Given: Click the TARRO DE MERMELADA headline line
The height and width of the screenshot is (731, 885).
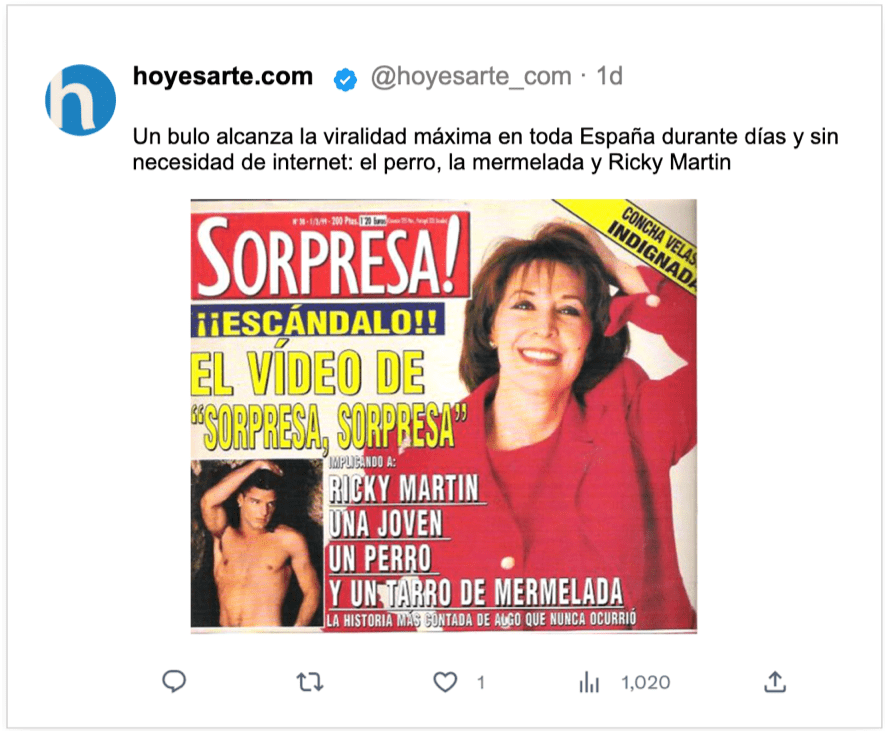Looking at the screenshot, I should (x=476, y=593).
